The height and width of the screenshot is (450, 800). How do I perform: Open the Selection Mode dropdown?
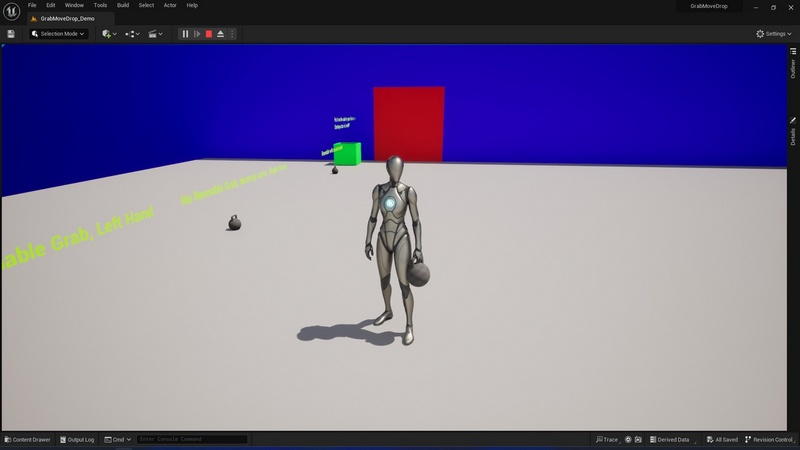tap(59, 34)
